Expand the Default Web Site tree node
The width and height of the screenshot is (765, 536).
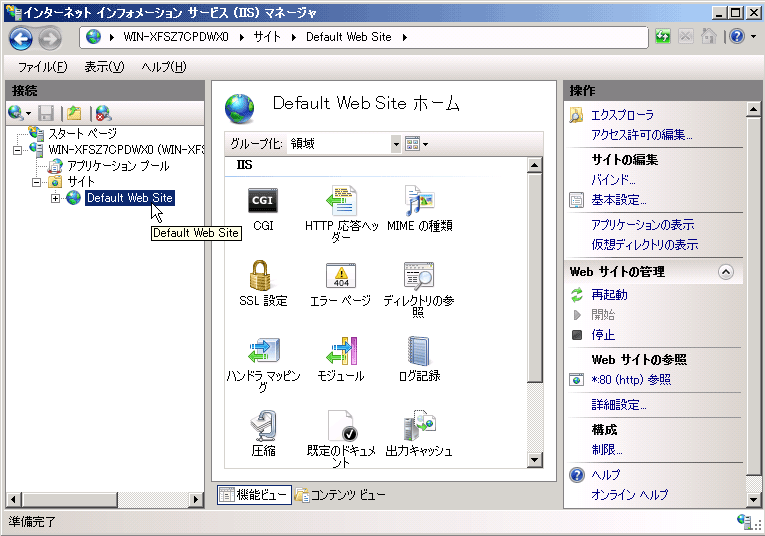(x=55, y=198)
